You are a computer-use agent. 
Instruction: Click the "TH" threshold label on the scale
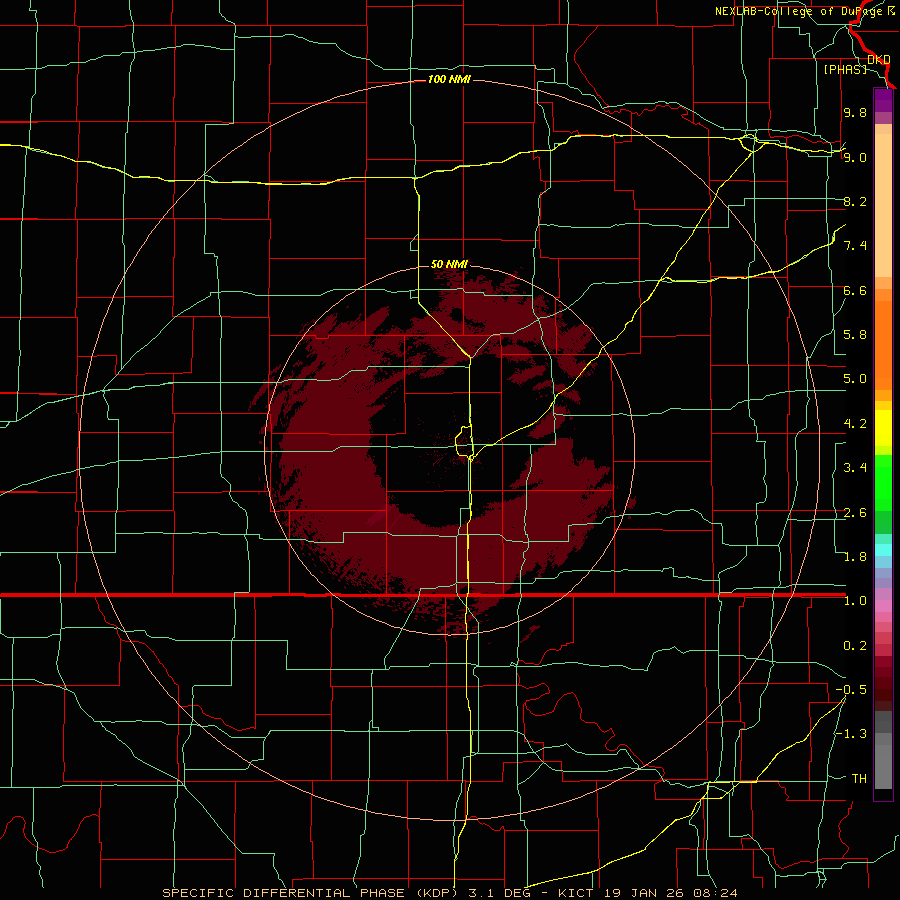[859, 779]
